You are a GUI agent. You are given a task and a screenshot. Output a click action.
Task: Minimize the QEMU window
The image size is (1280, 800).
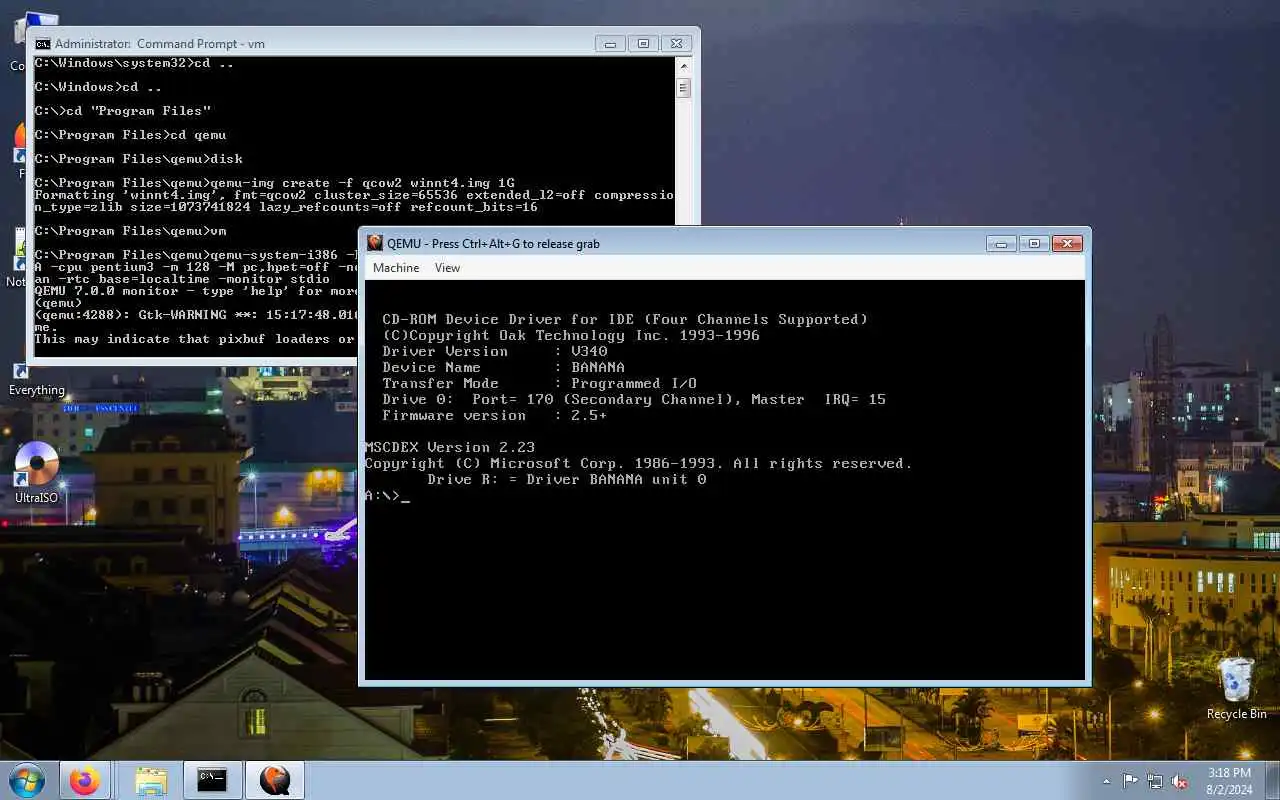pyautogui.click(x=1001, y=243)
